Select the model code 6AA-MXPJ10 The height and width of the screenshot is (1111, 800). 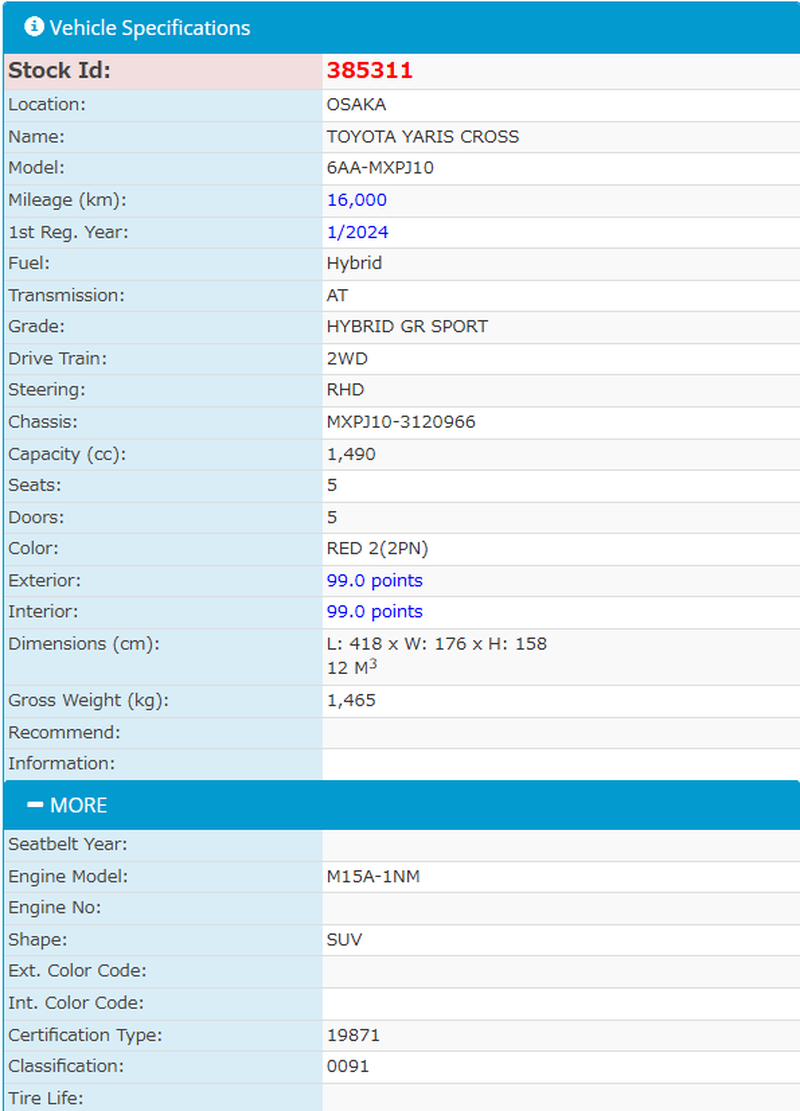tap(381, 168)
